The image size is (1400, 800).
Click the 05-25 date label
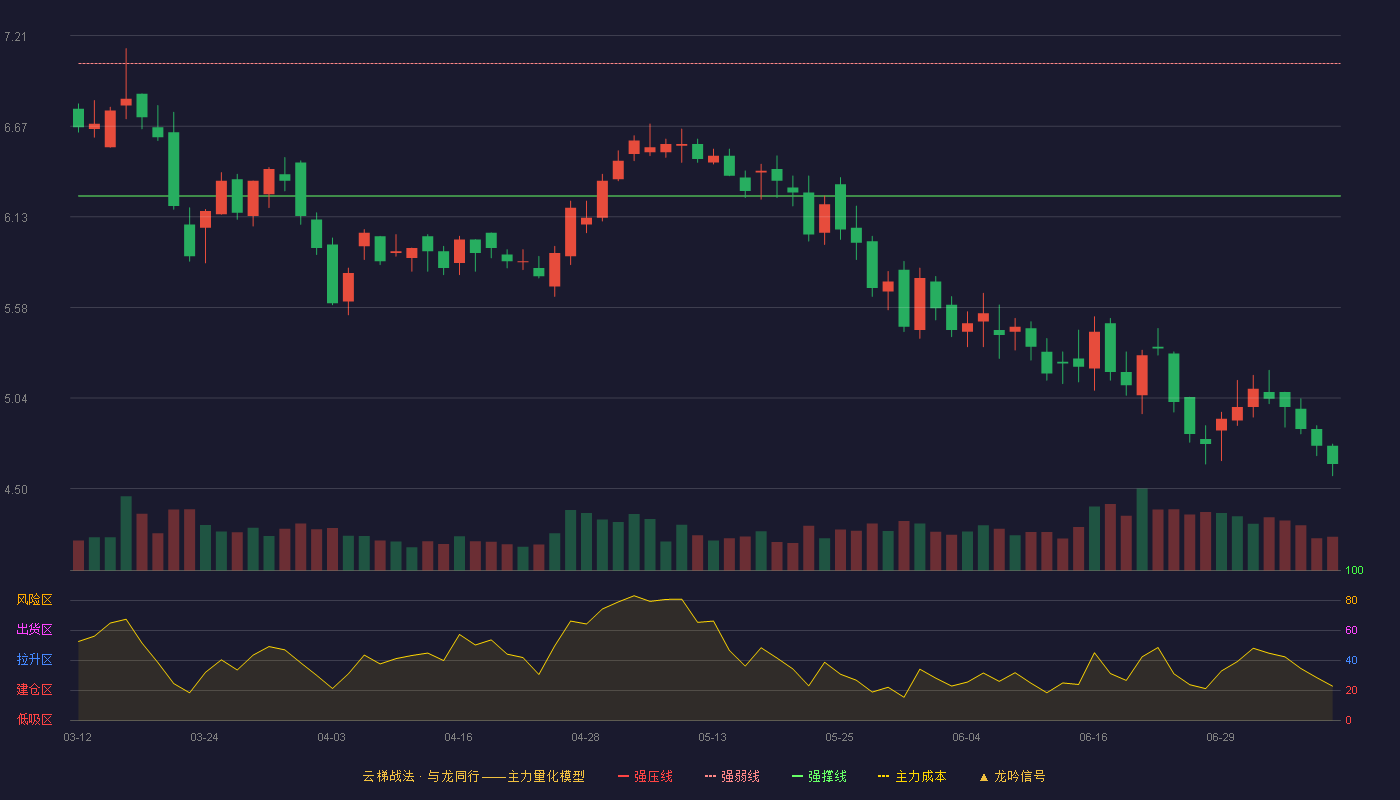(x=839, y=737)
